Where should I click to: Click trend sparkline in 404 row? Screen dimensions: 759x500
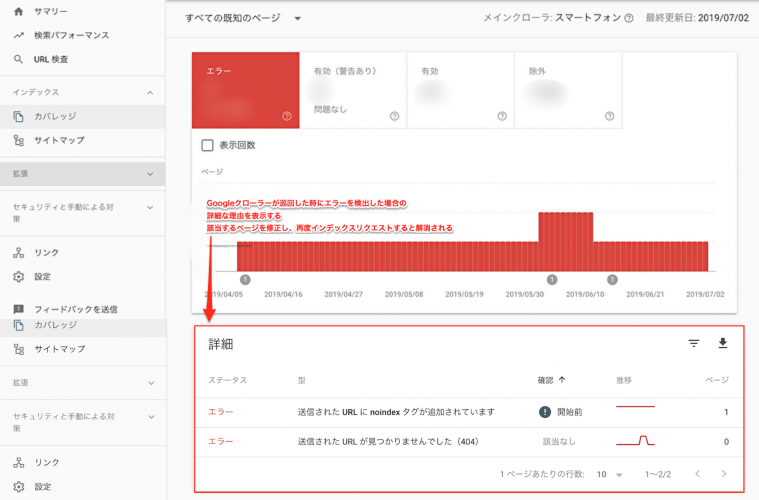[635, 440]
